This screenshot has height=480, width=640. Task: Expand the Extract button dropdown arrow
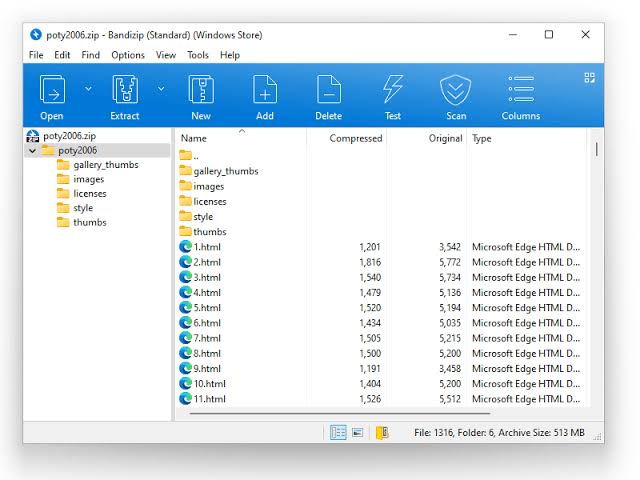[x=161, y=89]
